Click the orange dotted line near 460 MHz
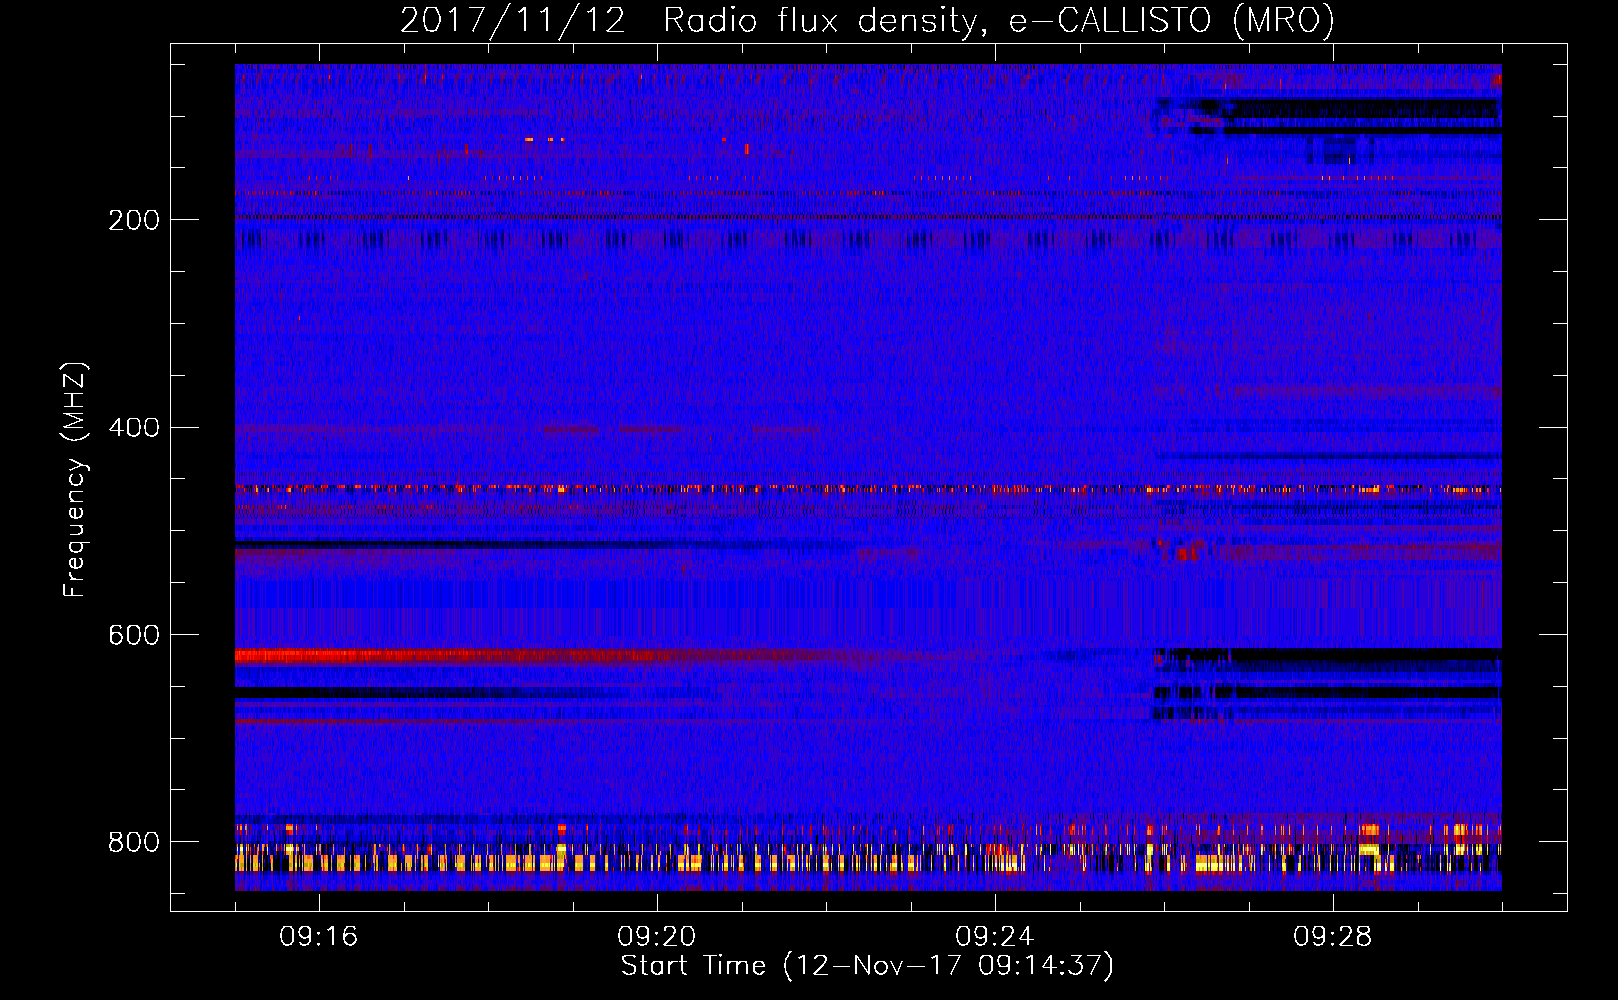This screenshot has height=1000, width=1618. pyautogui.click(x=868, y=490)
